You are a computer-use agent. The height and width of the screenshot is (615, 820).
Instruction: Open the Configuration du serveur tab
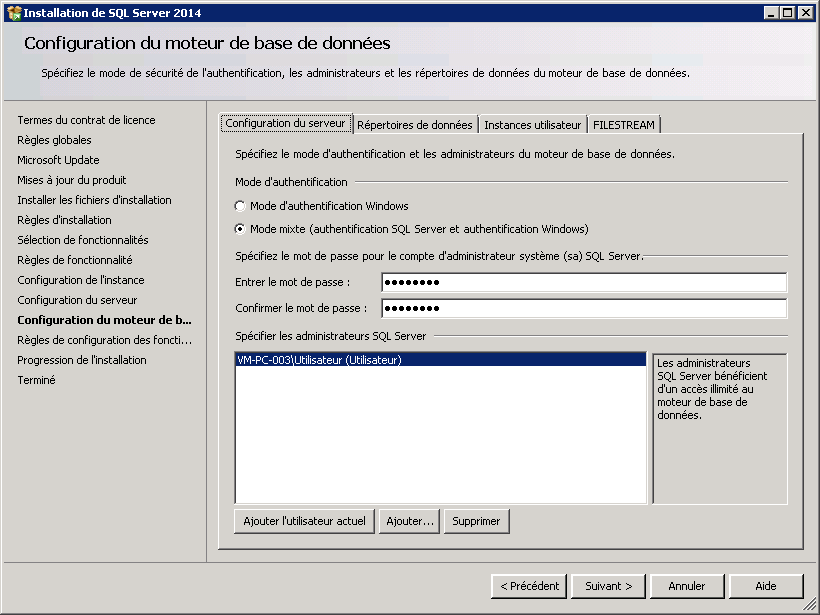tap(286, 124)
